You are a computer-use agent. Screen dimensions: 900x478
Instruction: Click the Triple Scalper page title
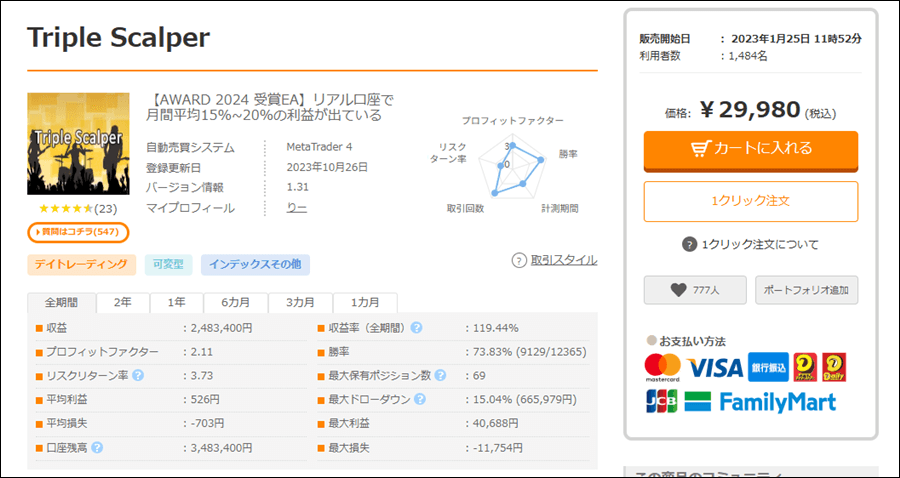tap(118, 38)
